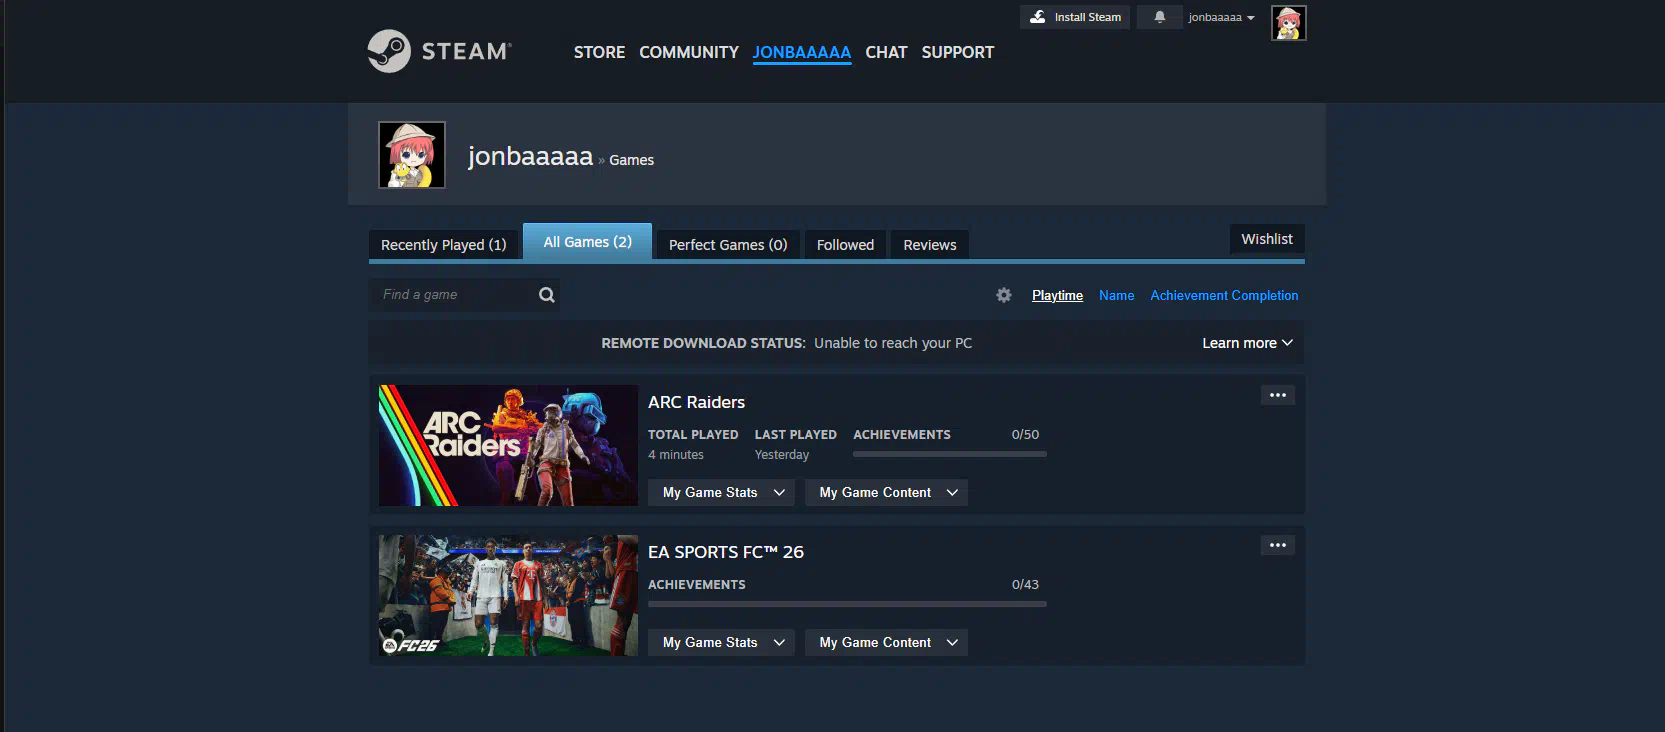1665x732 pixels.
Task: Sort games by Achievement Completion
Action: 1224,295
